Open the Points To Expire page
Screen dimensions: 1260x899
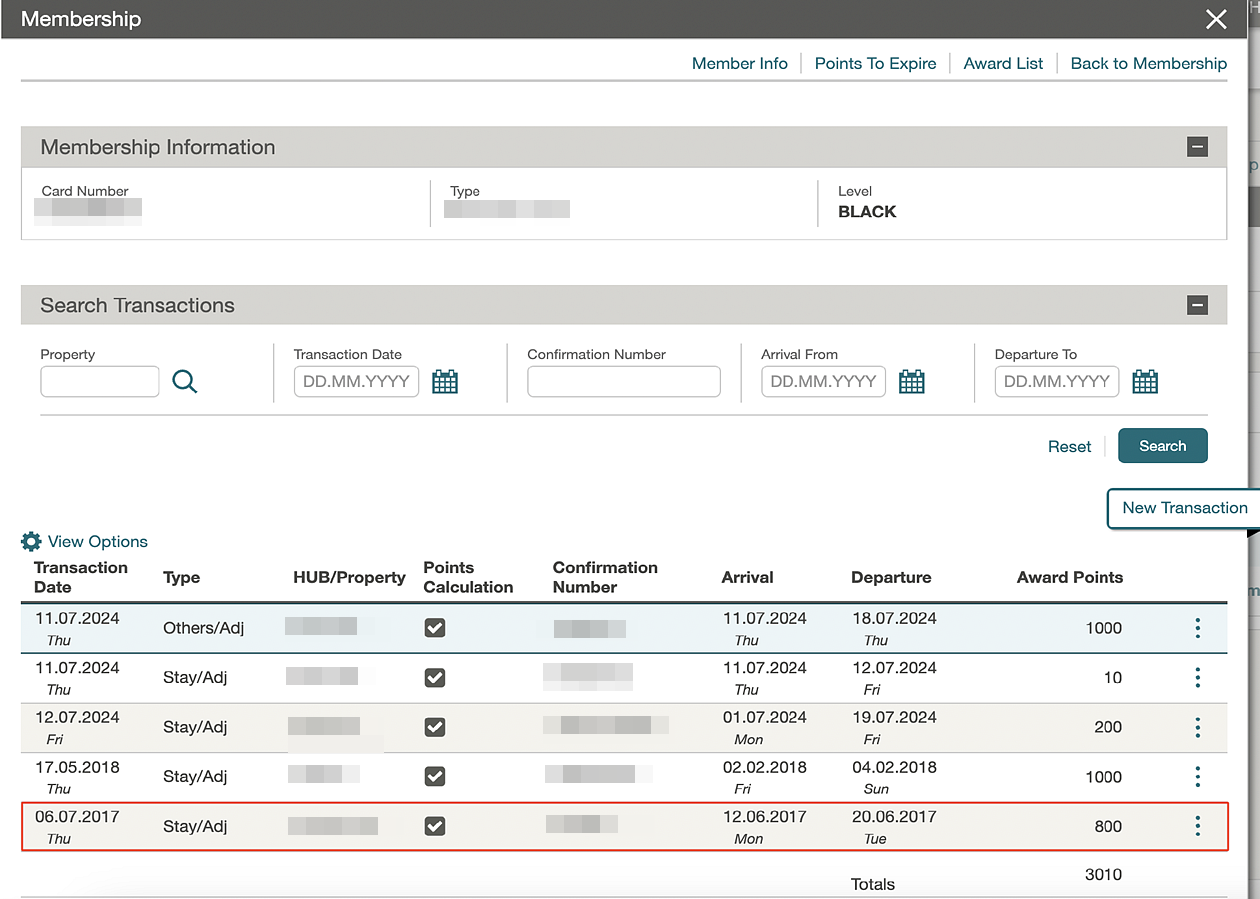875,63
